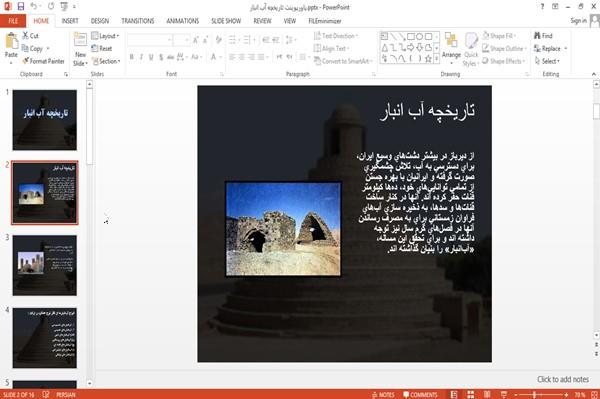Start Slide Show from status bar icon
This screenshot has width=600, height=399.
tap(504, 394)
